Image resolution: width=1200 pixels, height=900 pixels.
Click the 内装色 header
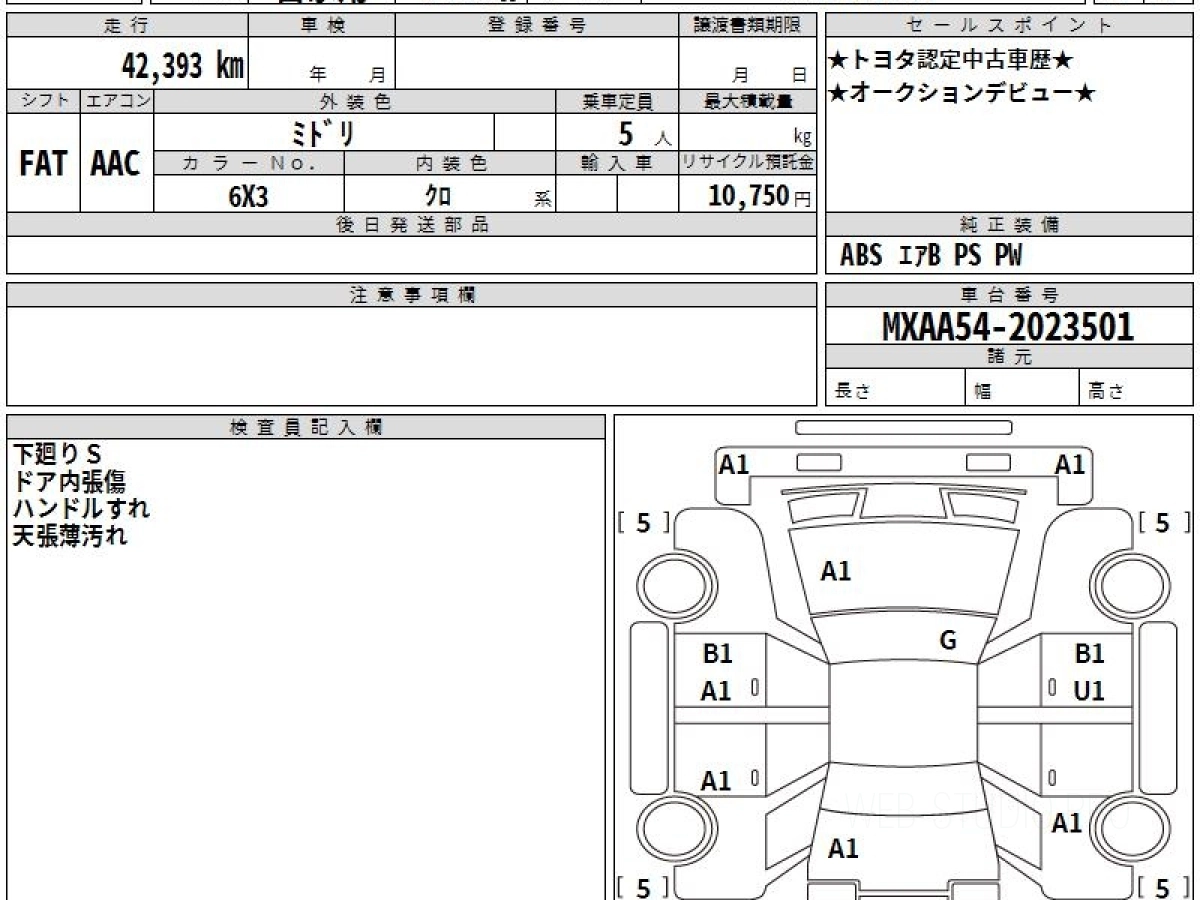[450, 163]
